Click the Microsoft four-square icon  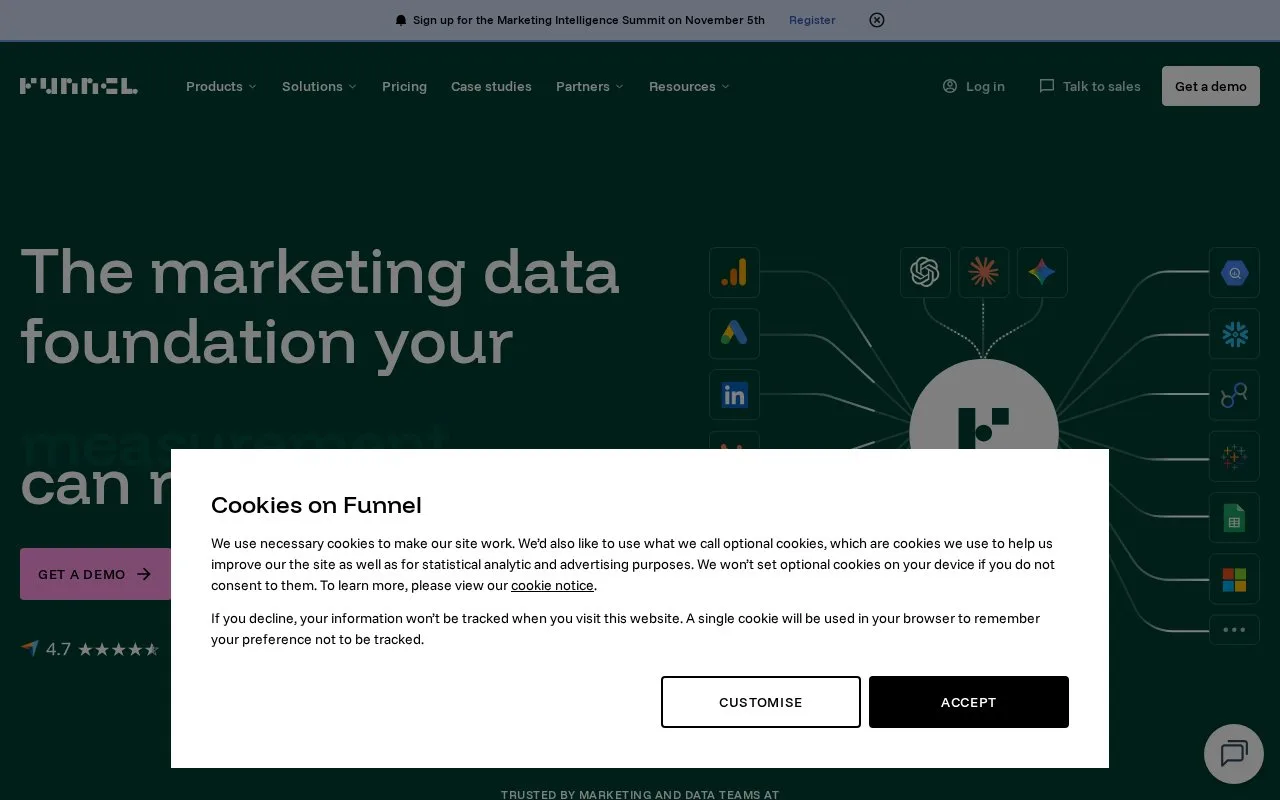[x=1234, y=579]
